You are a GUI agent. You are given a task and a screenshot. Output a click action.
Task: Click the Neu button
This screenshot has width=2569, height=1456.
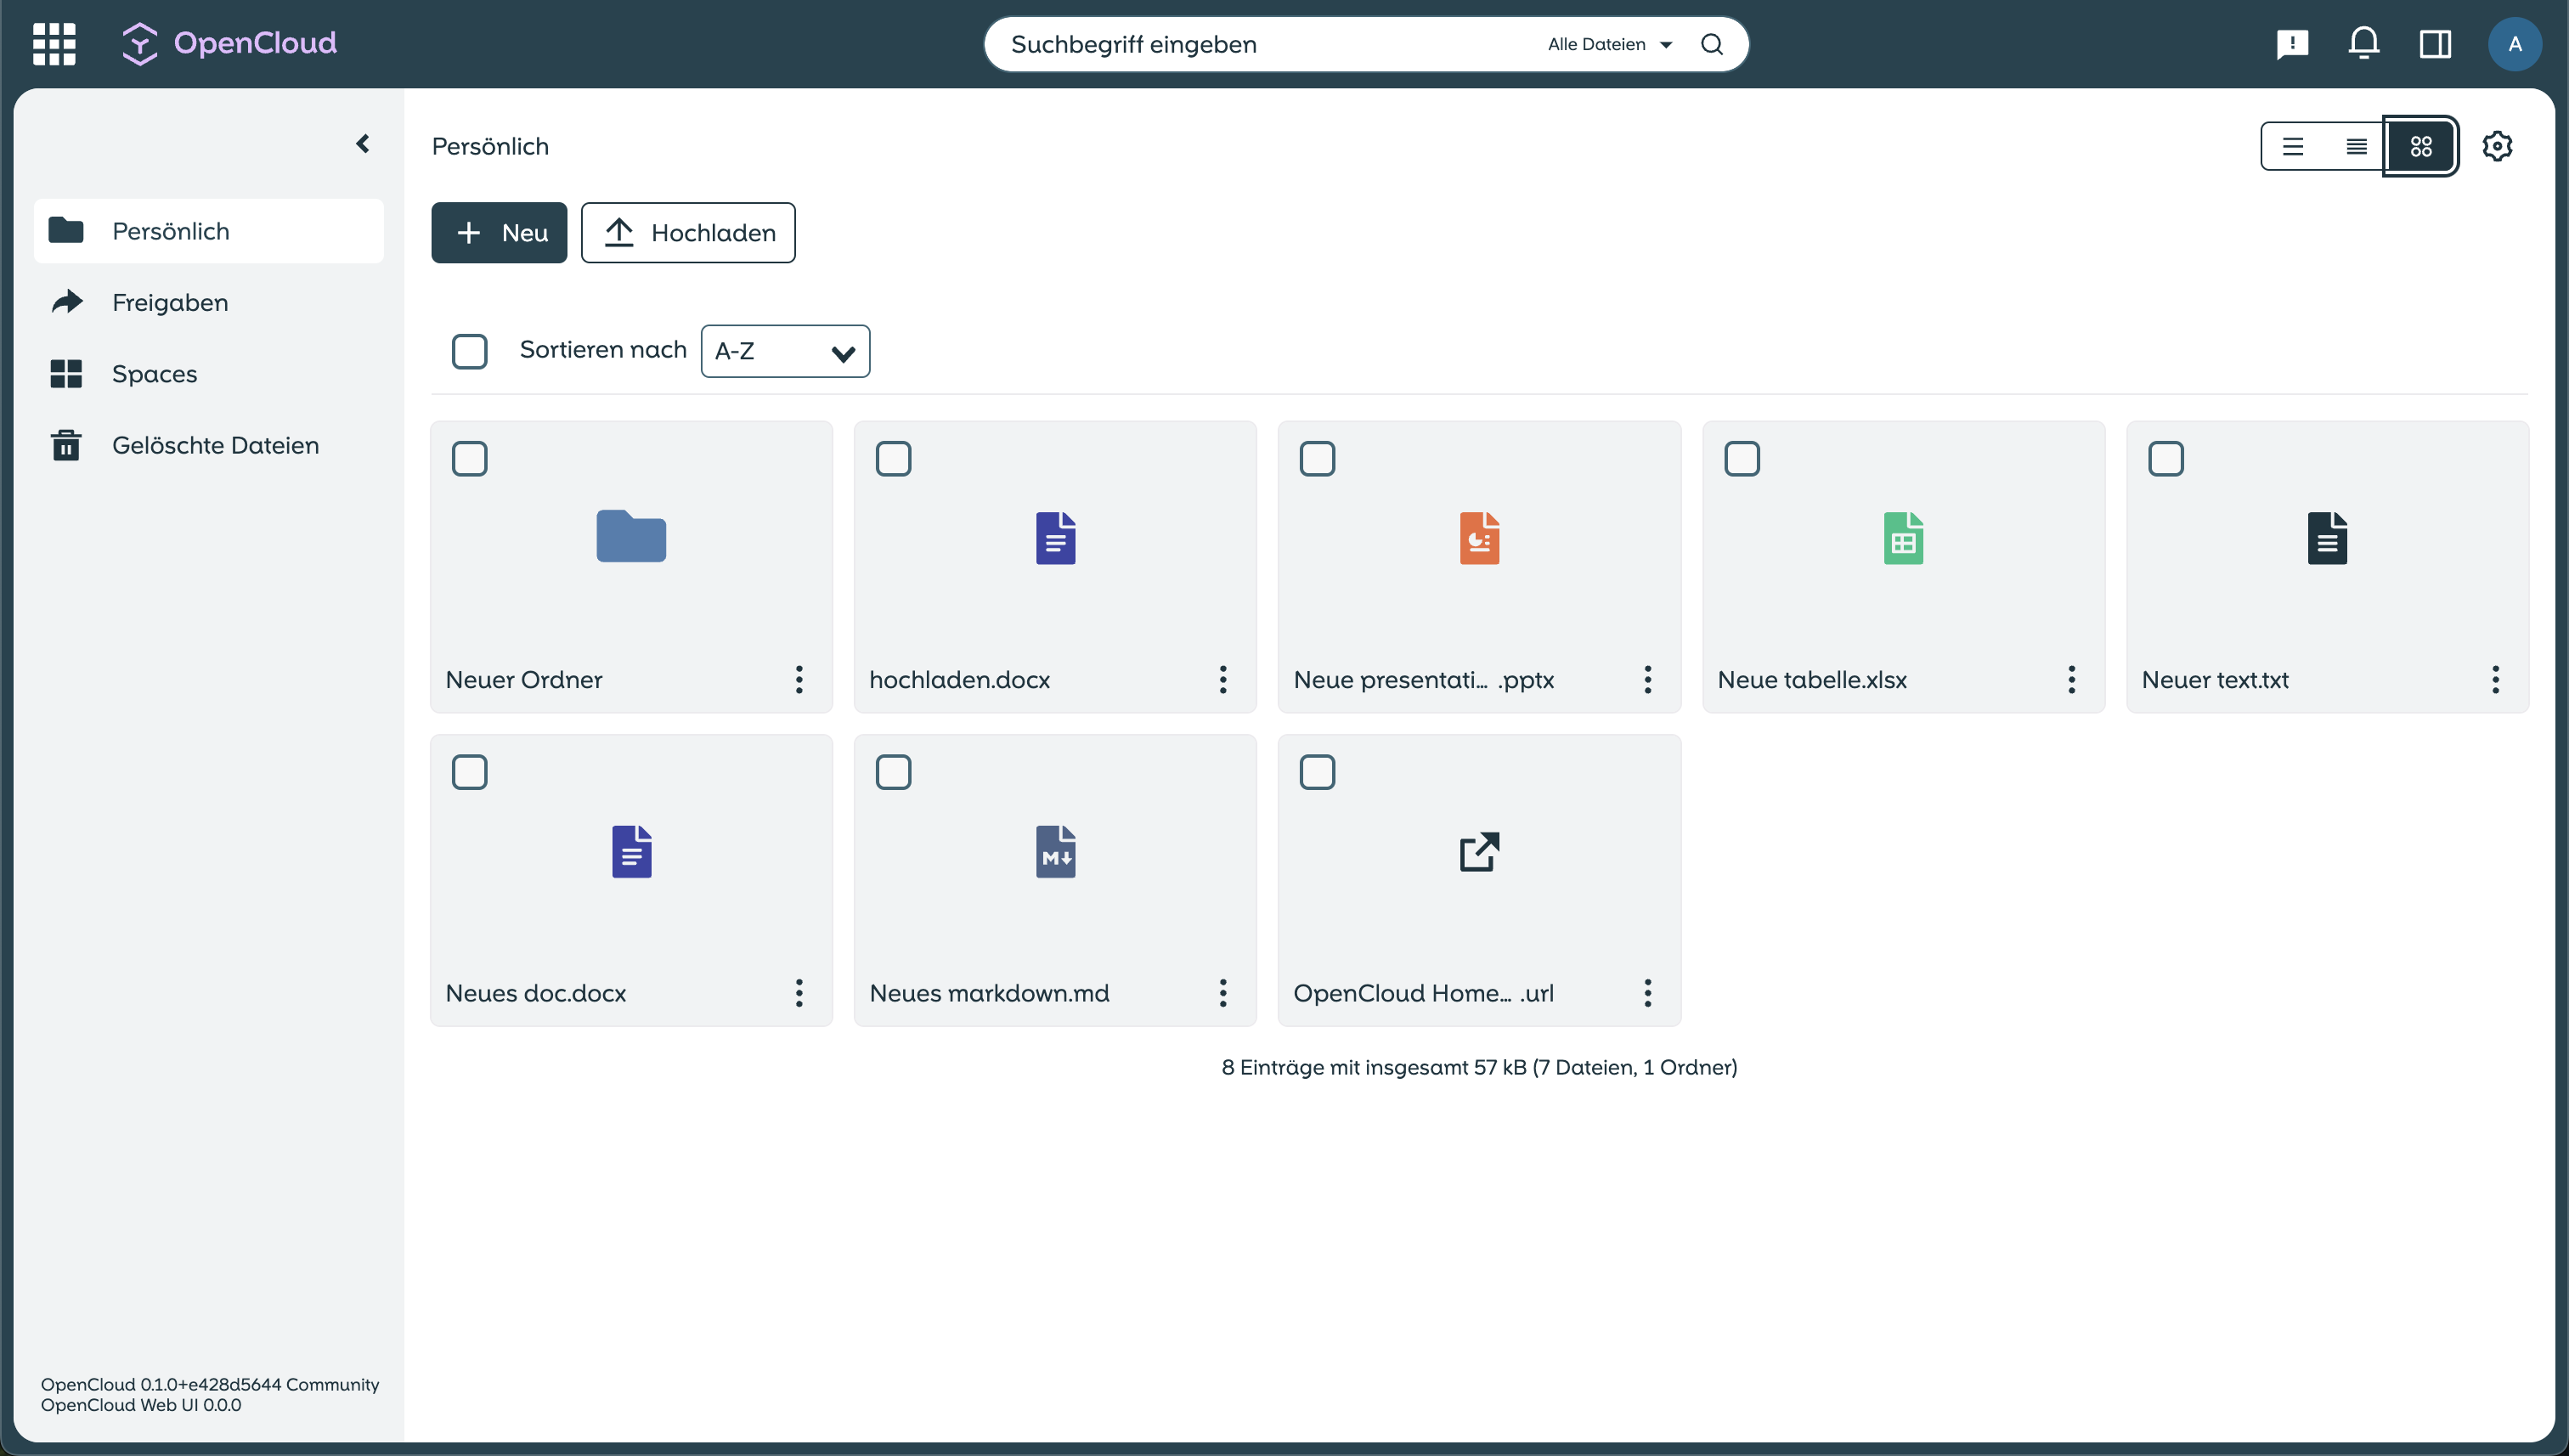click(499, 233)
